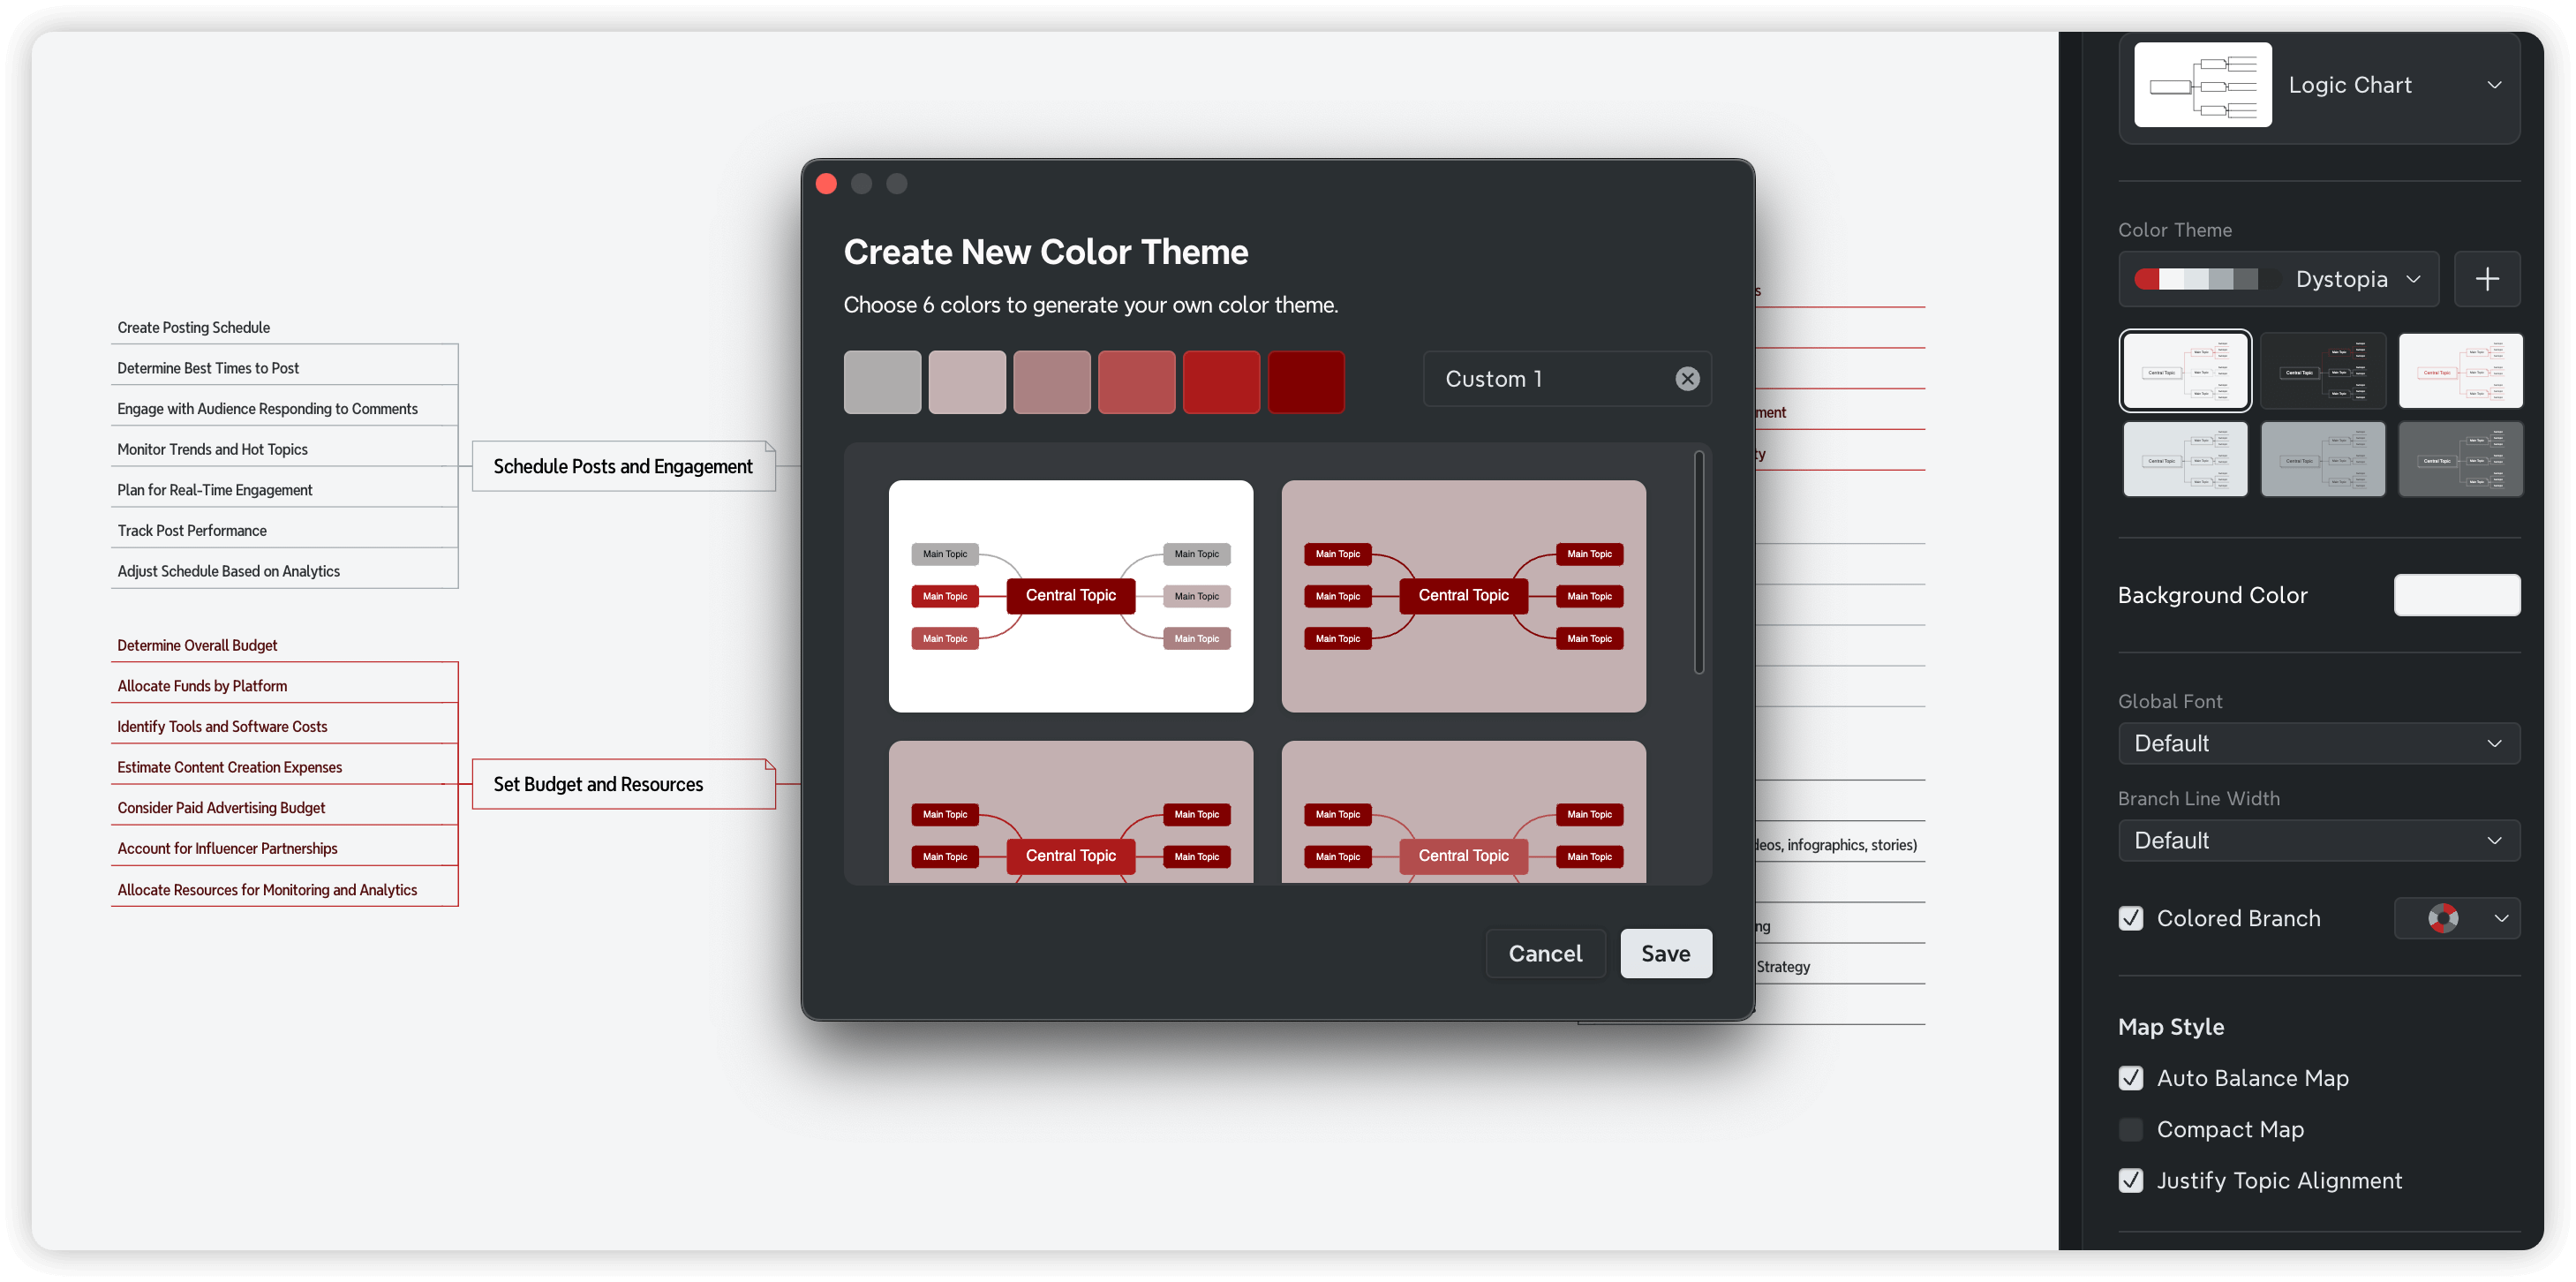
Task: Select Consider Paid Advertising Budget
Action: [221, 808]
